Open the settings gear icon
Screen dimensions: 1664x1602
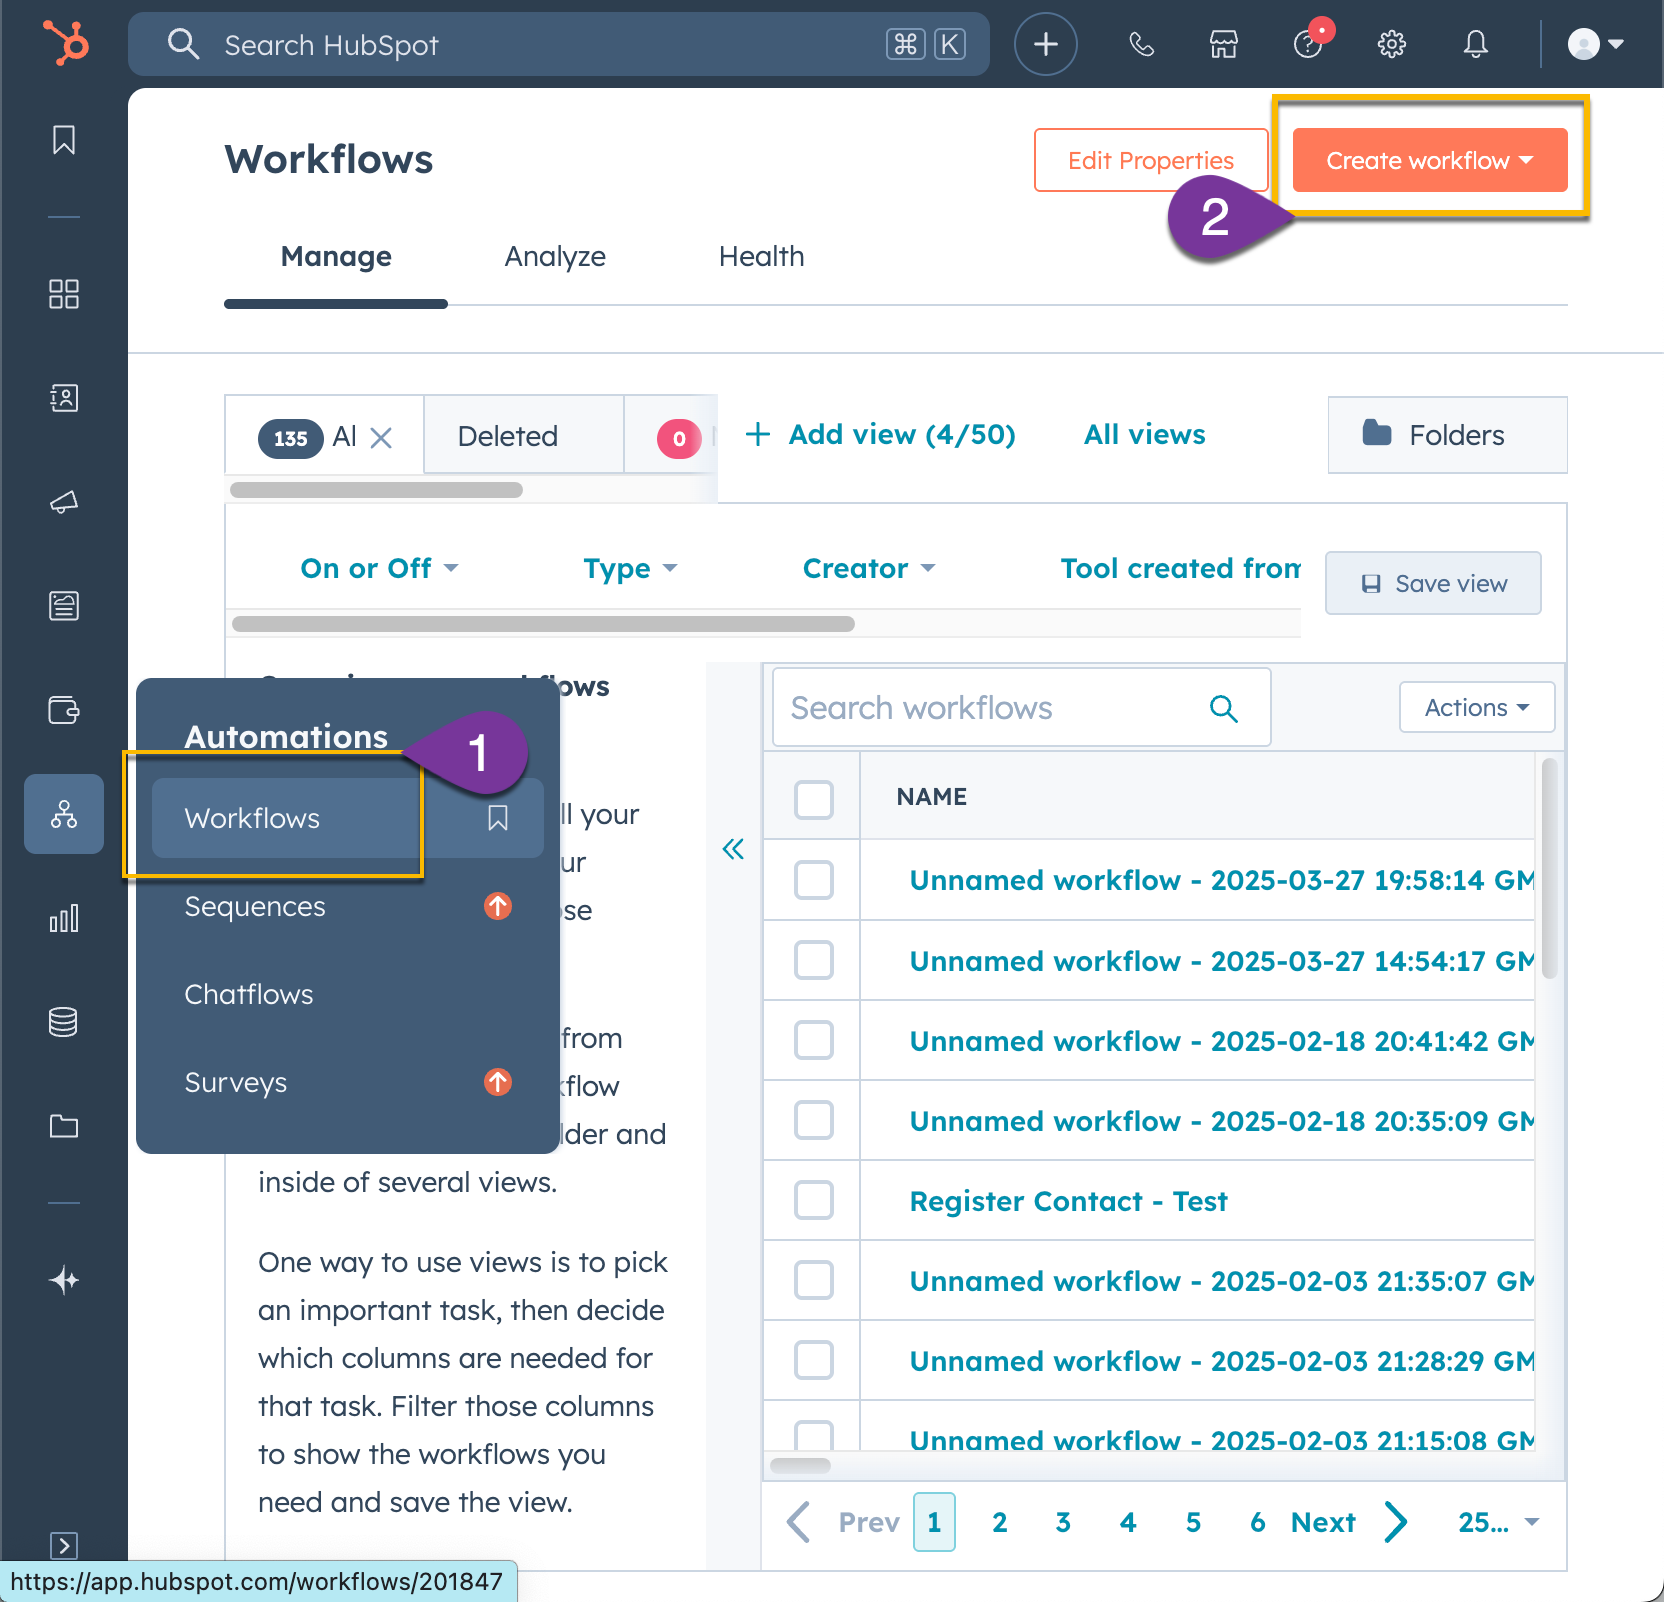[1392, 44]
